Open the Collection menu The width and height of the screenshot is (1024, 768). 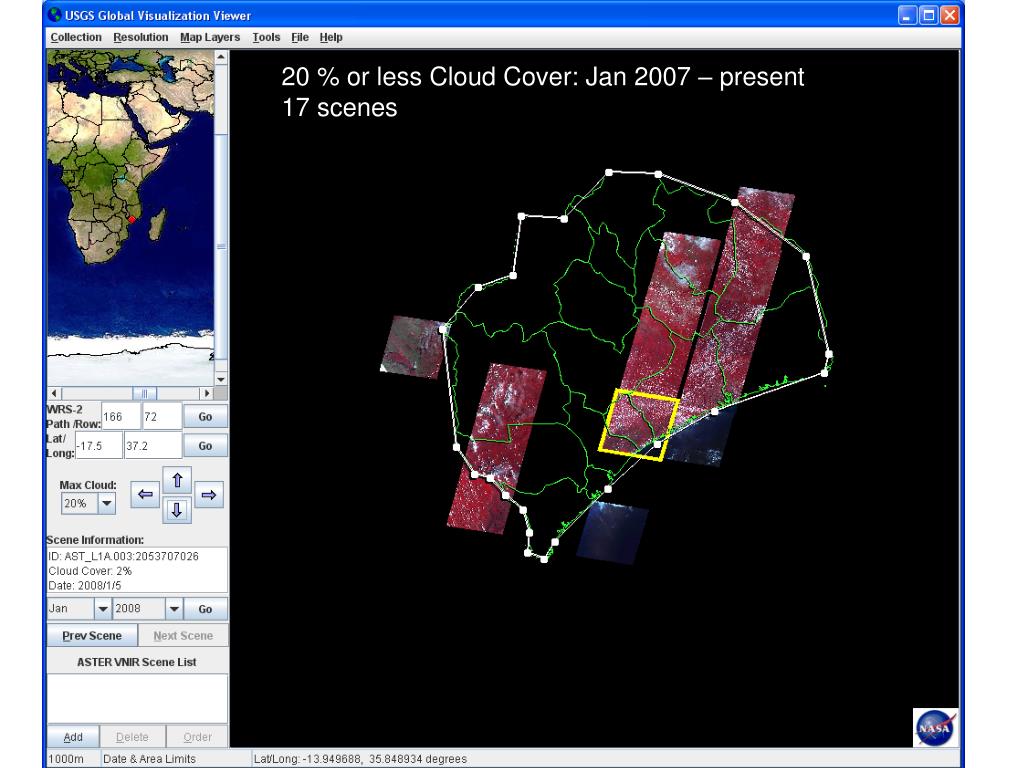coord(76,37)
